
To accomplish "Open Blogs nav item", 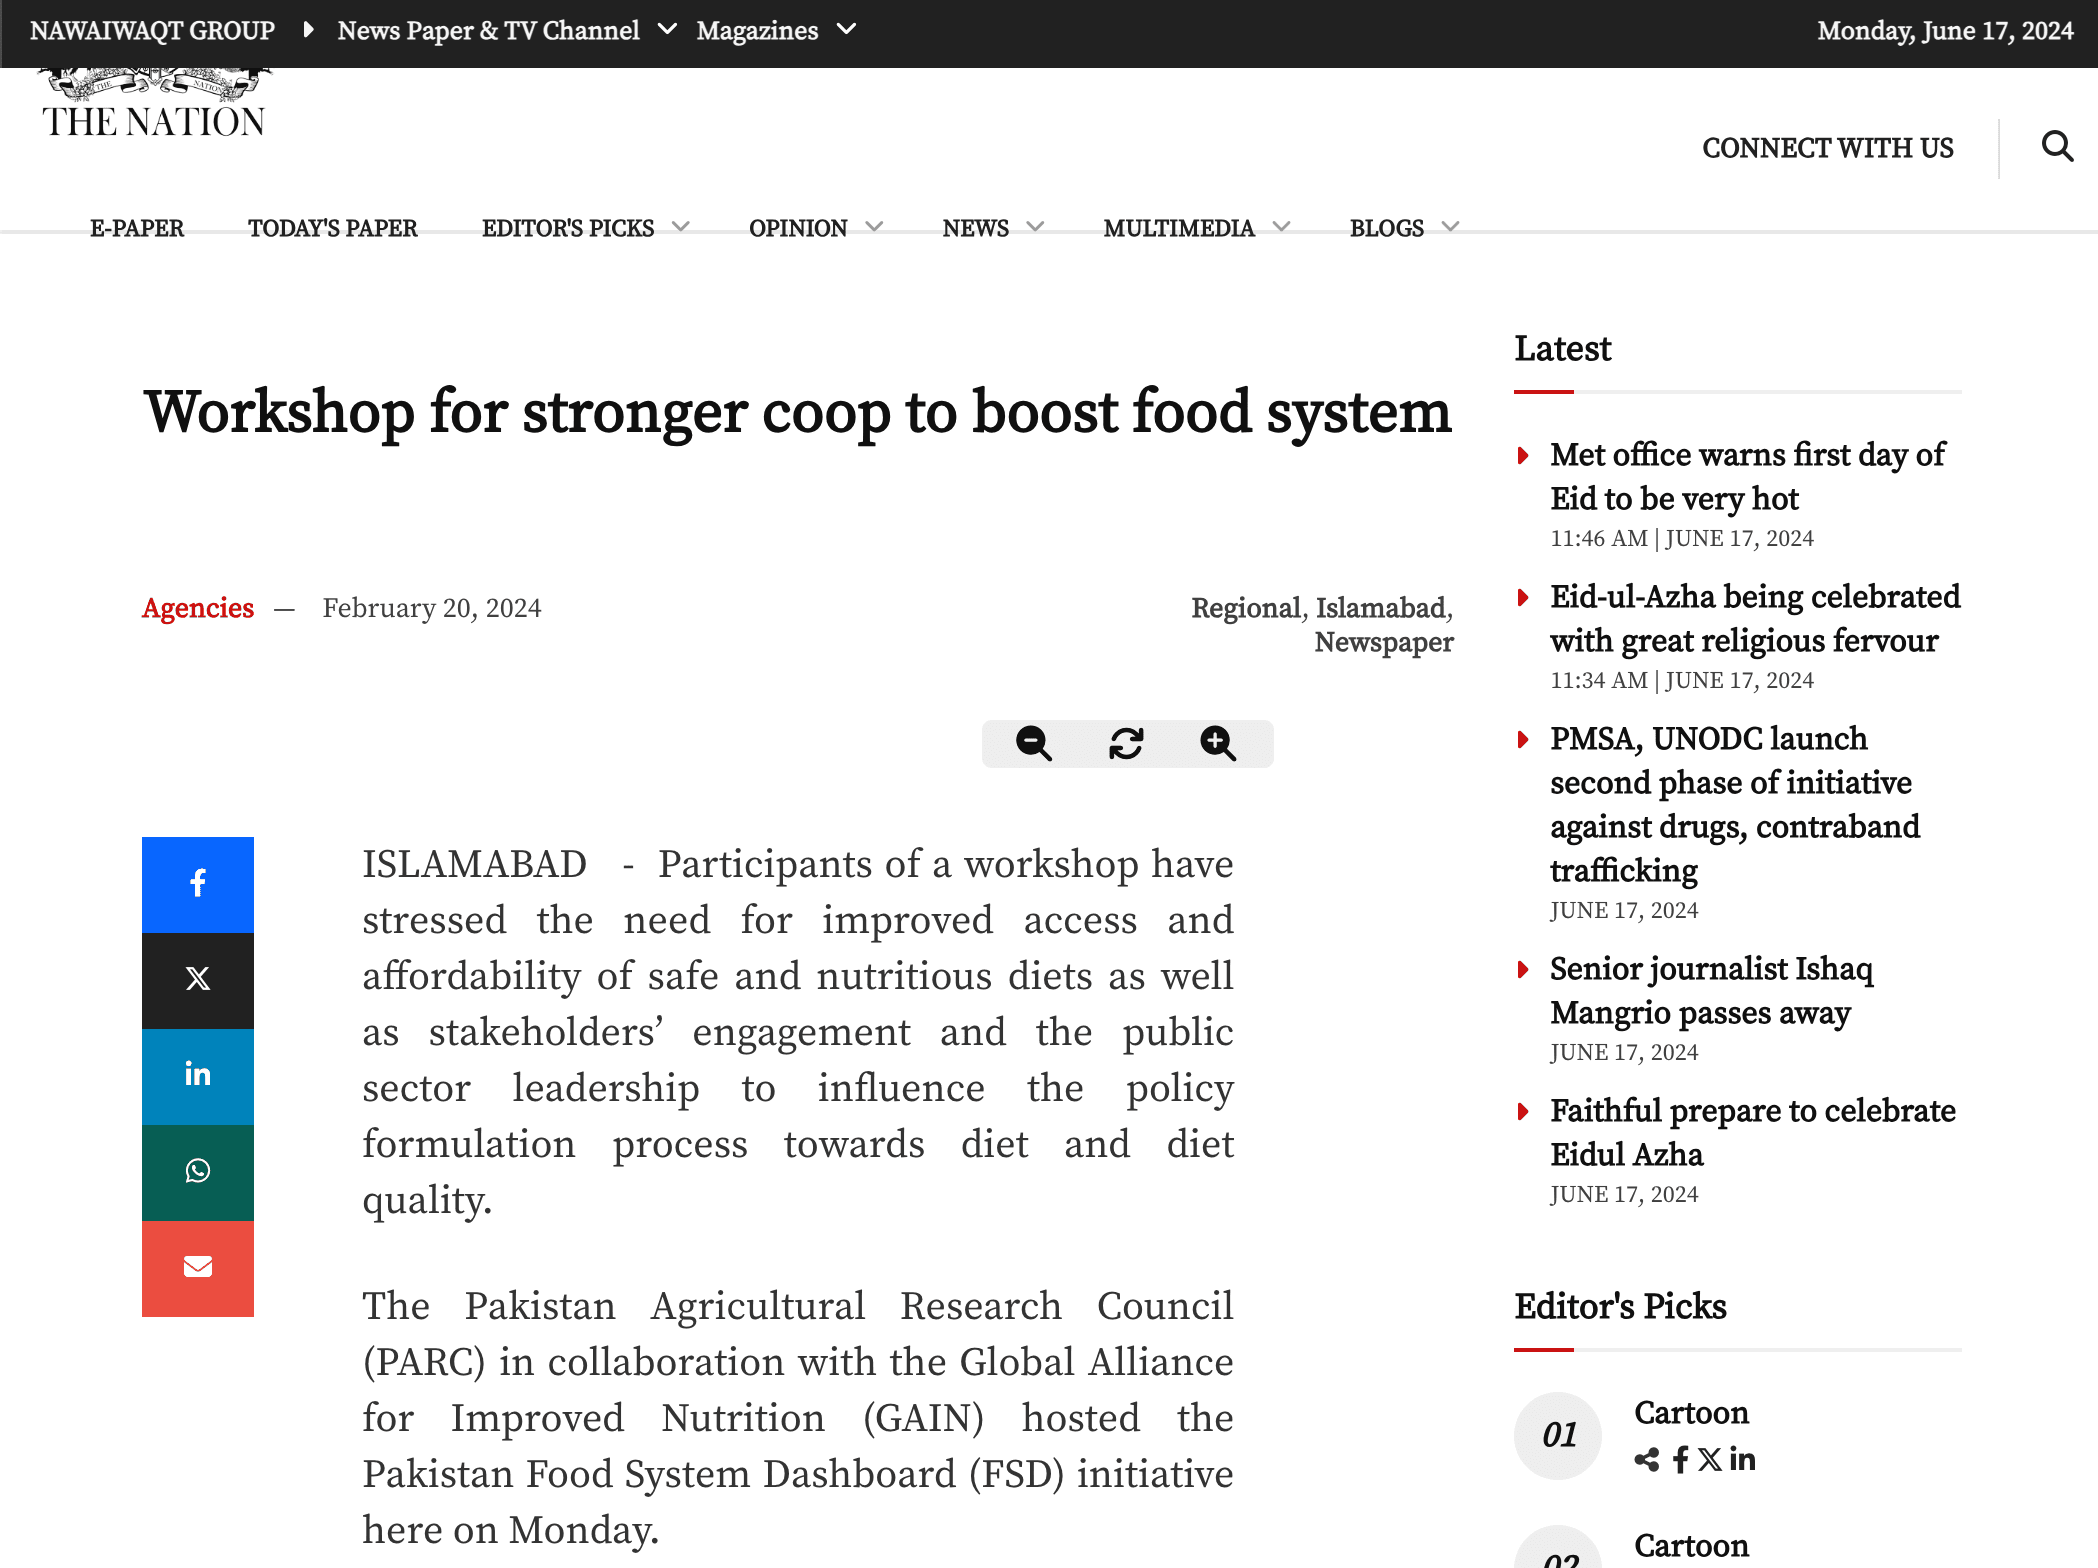I will tap(1386, 228).
